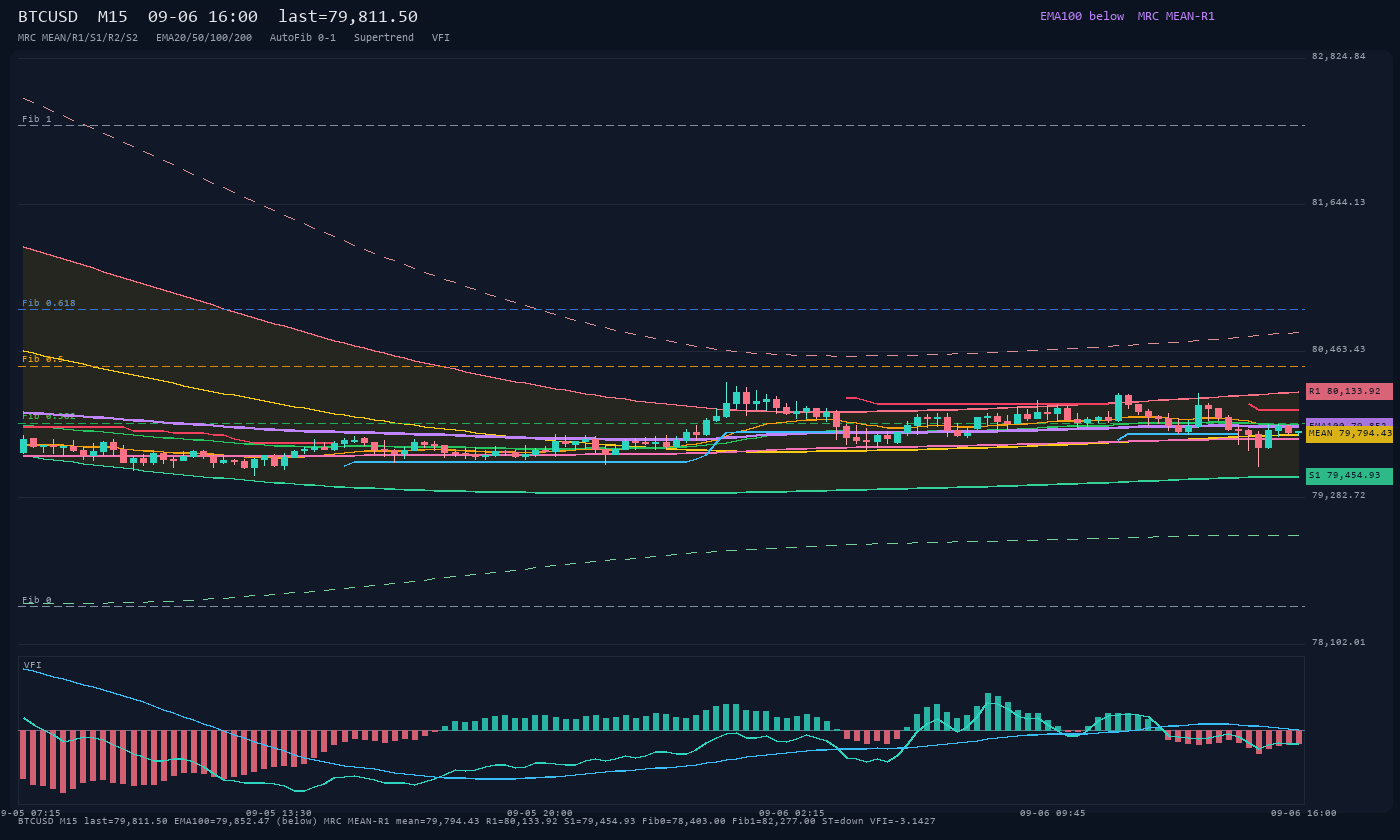
Task: Click the VFI panel title label
Action: [x=33, y=665]
